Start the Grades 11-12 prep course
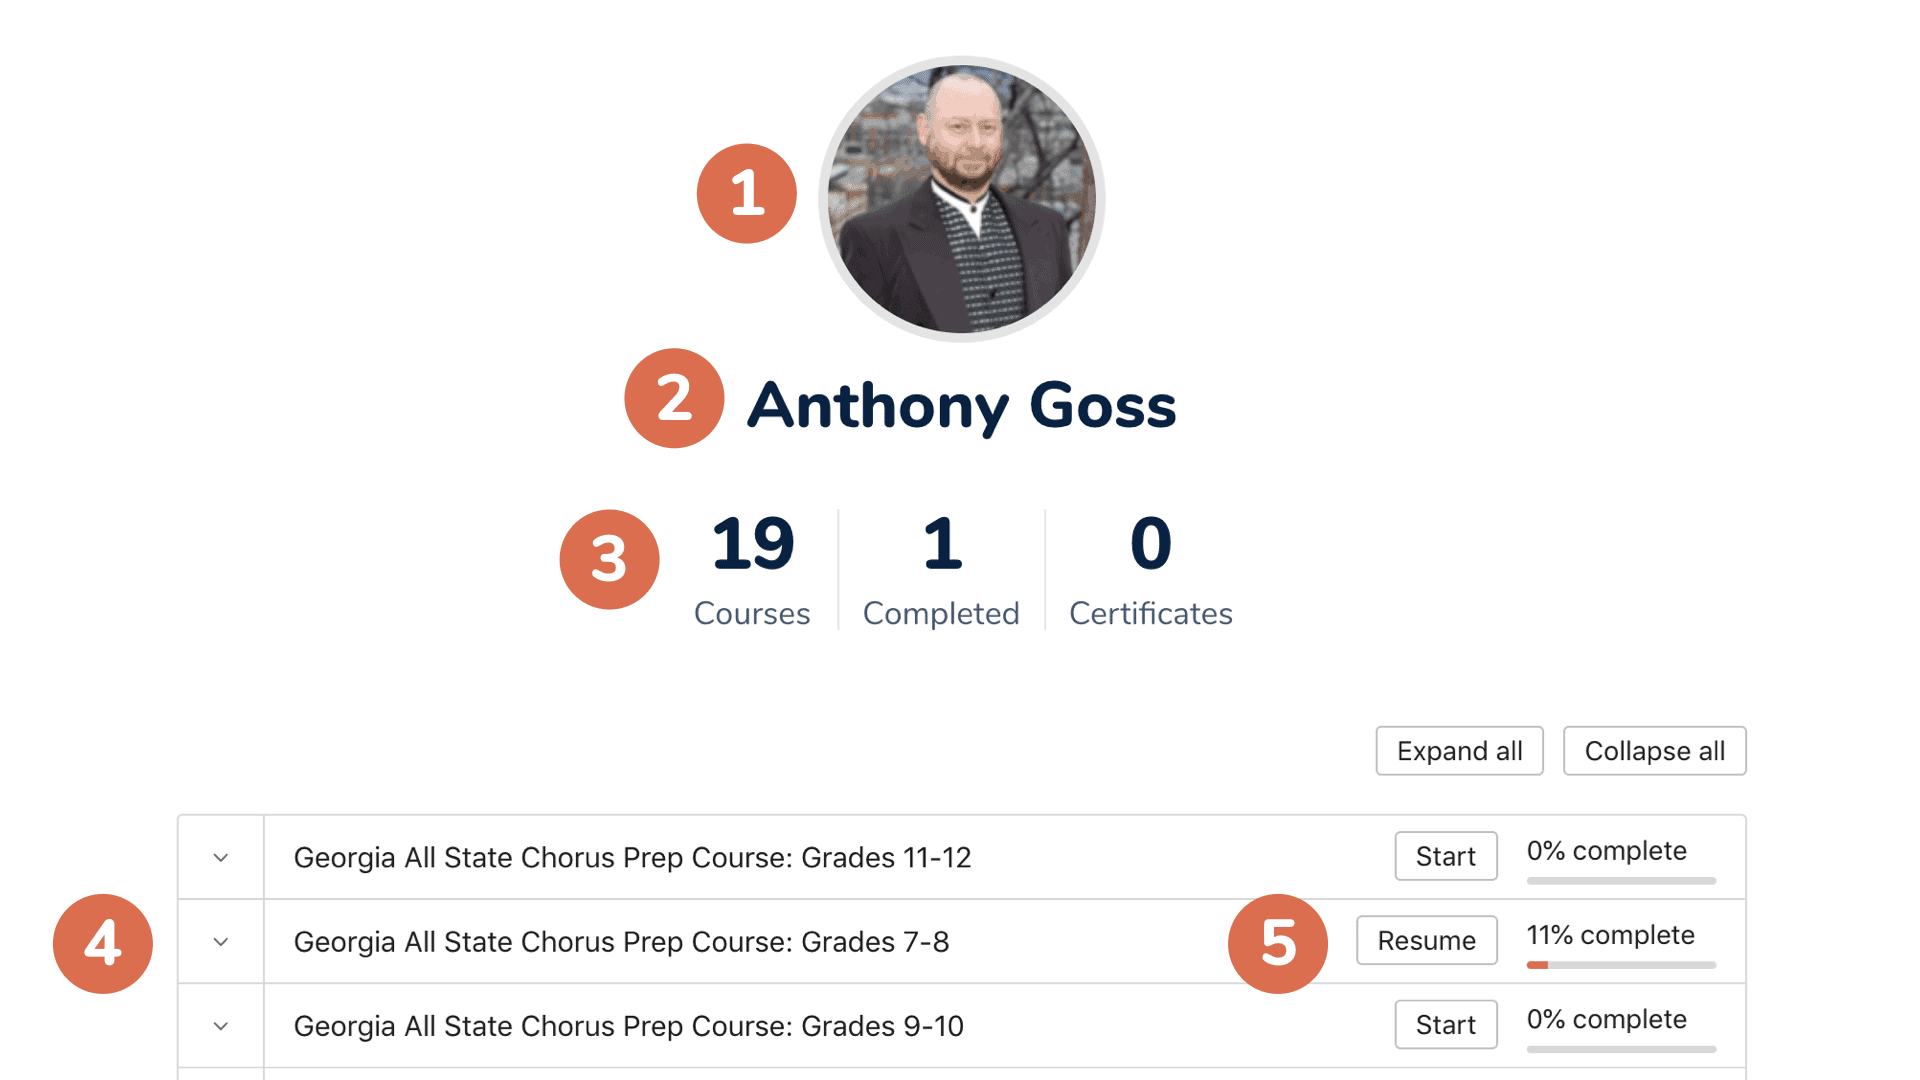 1446,856
